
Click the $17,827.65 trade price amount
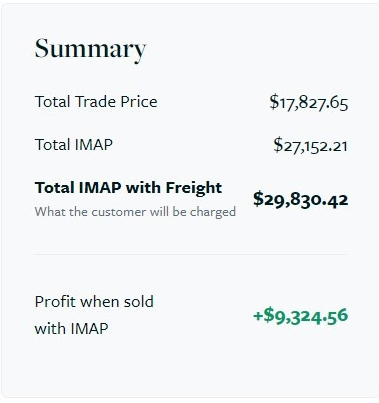309,102
